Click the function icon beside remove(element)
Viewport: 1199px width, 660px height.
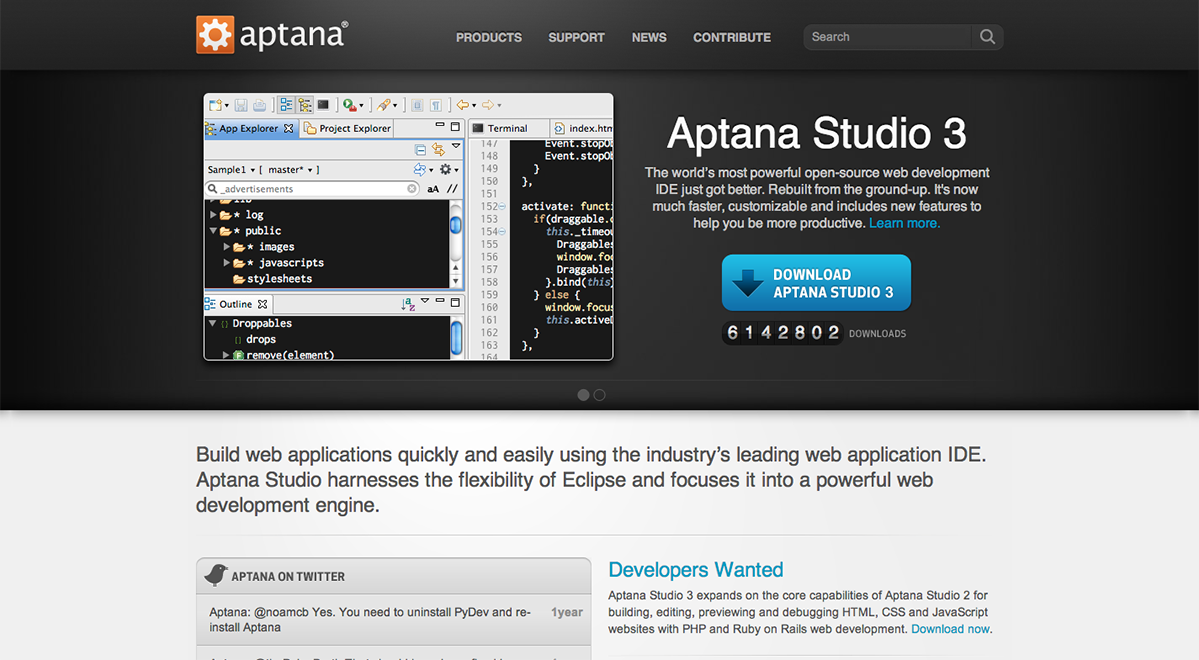238,355
